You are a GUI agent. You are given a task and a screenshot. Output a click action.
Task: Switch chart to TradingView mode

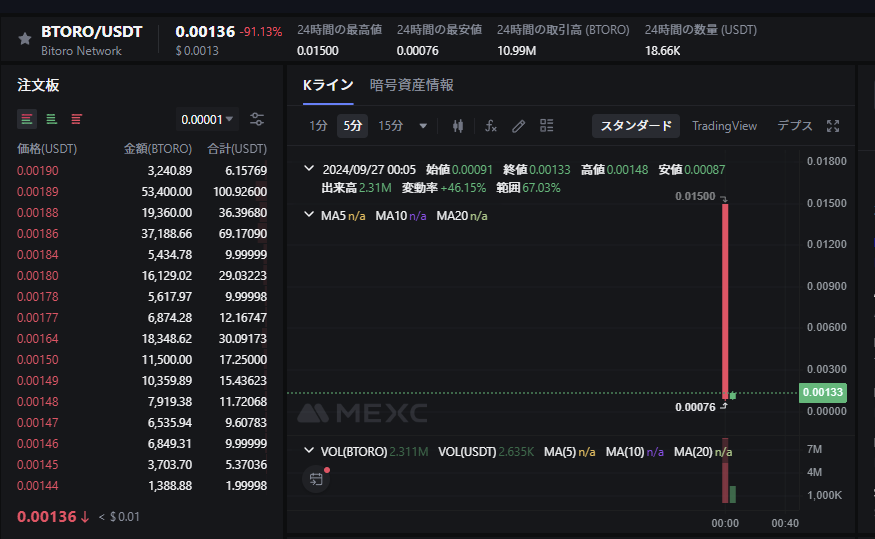[x=724, y=126]
